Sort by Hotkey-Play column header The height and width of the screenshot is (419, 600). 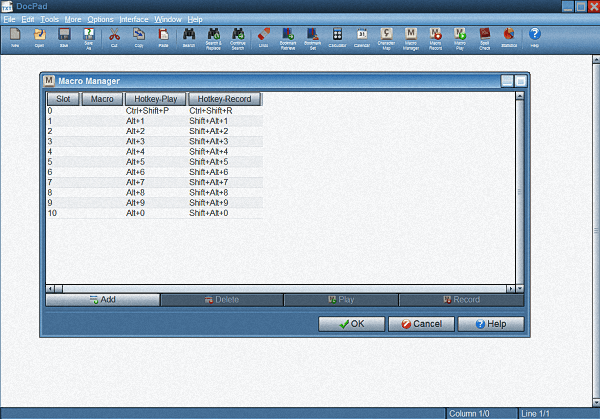pos(155,99)
